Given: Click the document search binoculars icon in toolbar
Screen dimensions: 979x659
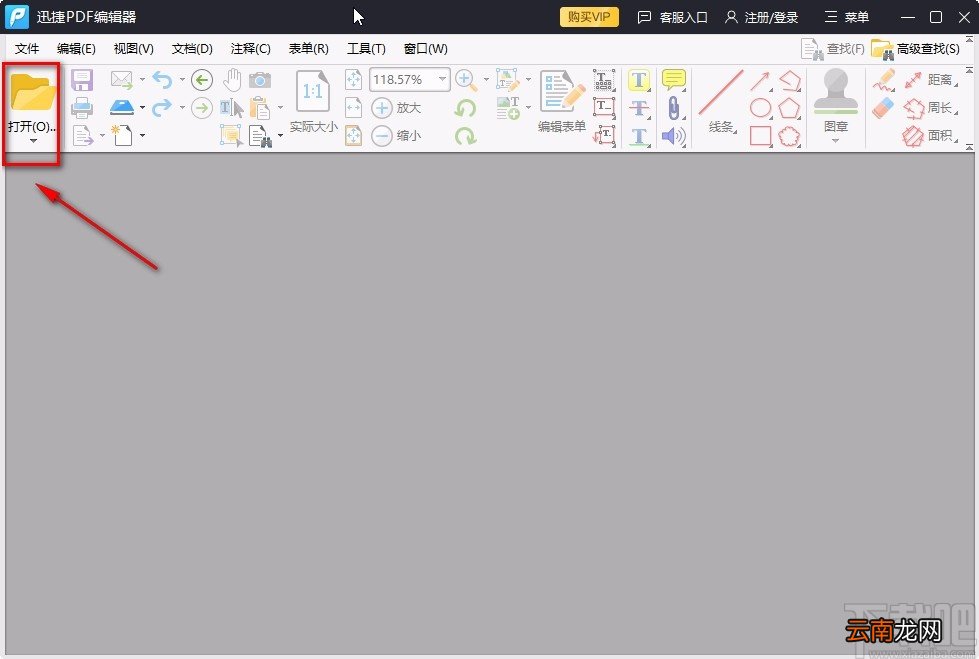Looking at the screenshot, I should pyautogui.click(x=260, y=136).
